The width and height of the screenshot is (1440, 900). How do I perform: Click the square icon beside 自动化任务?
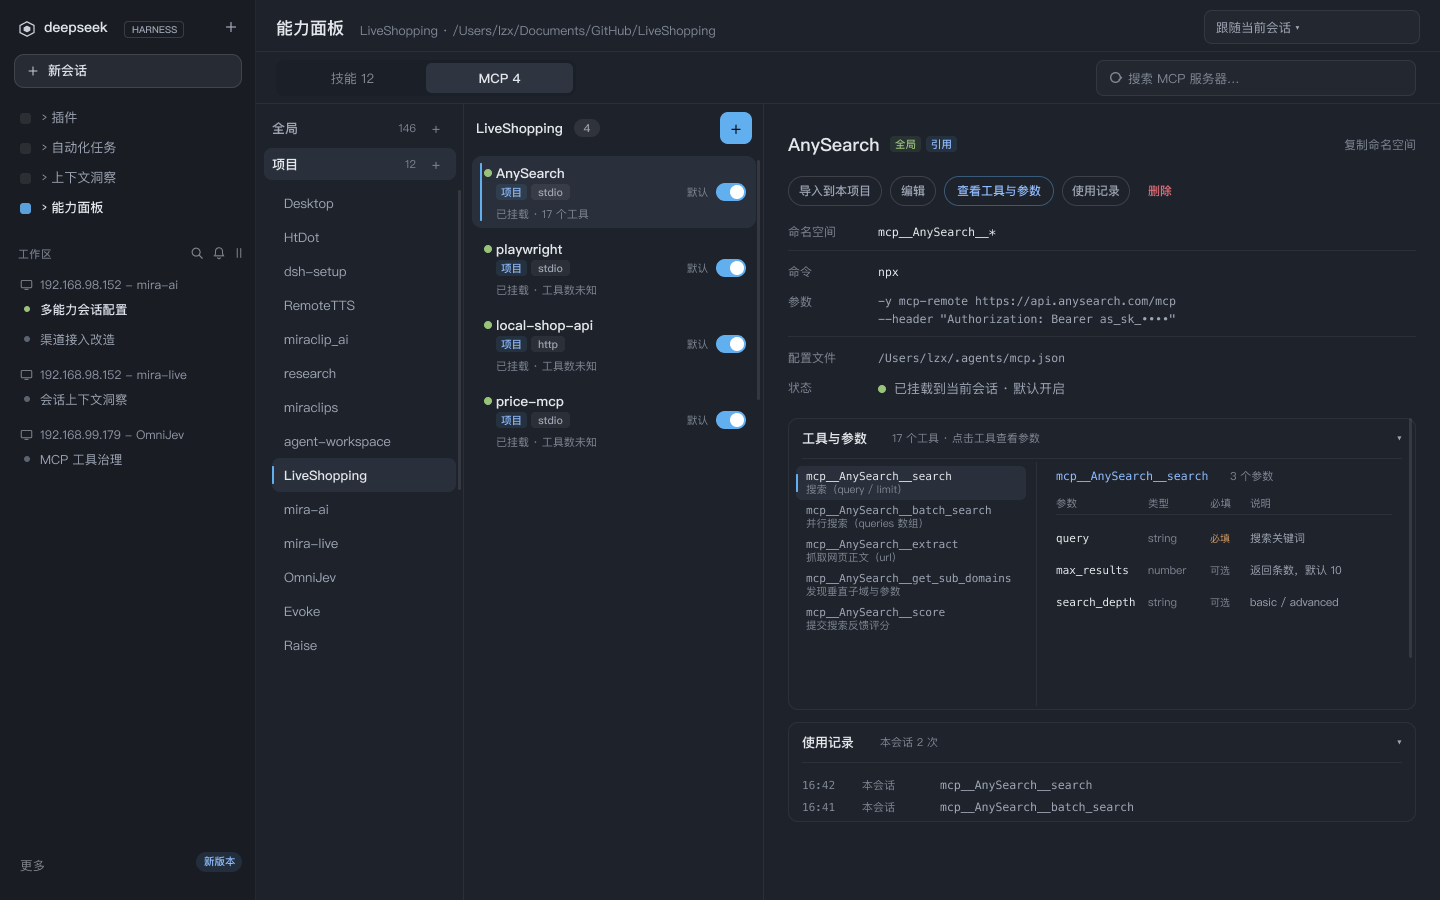[25, 148]
